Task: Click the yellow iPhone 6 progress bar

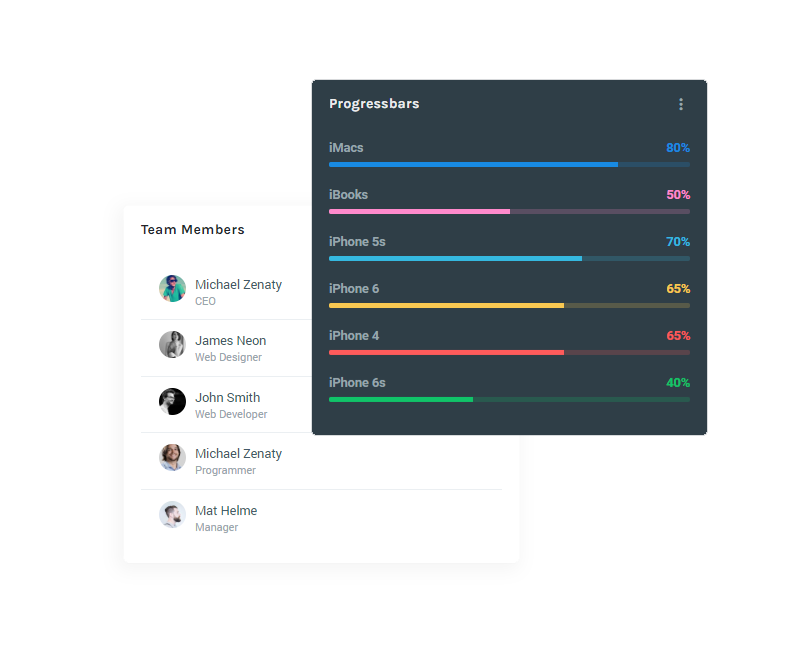Action: (x=509, y=306)
